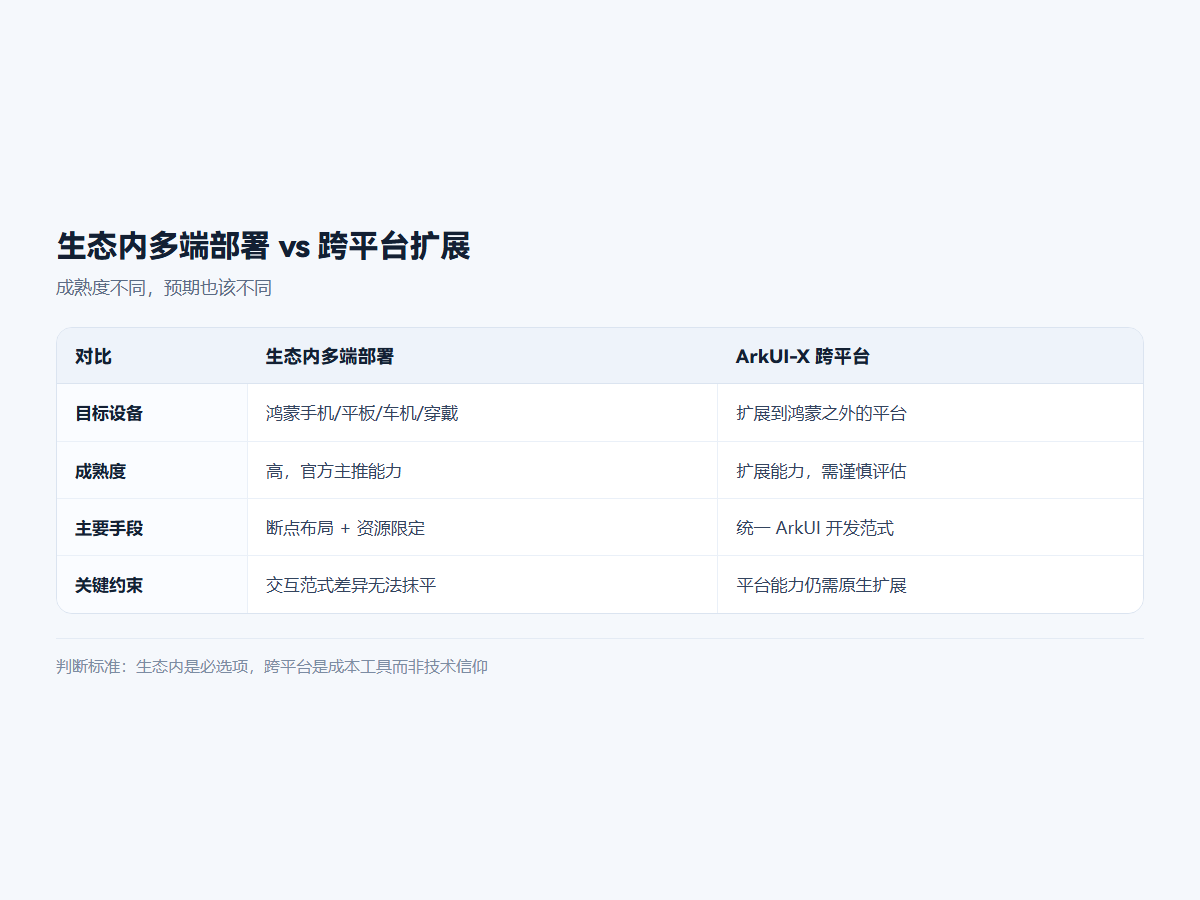The height and width of the screenshot is (900, 1200).
Task: Click the cell '交互范式差异无法抹平'
Action: click(x=482, y=585)
